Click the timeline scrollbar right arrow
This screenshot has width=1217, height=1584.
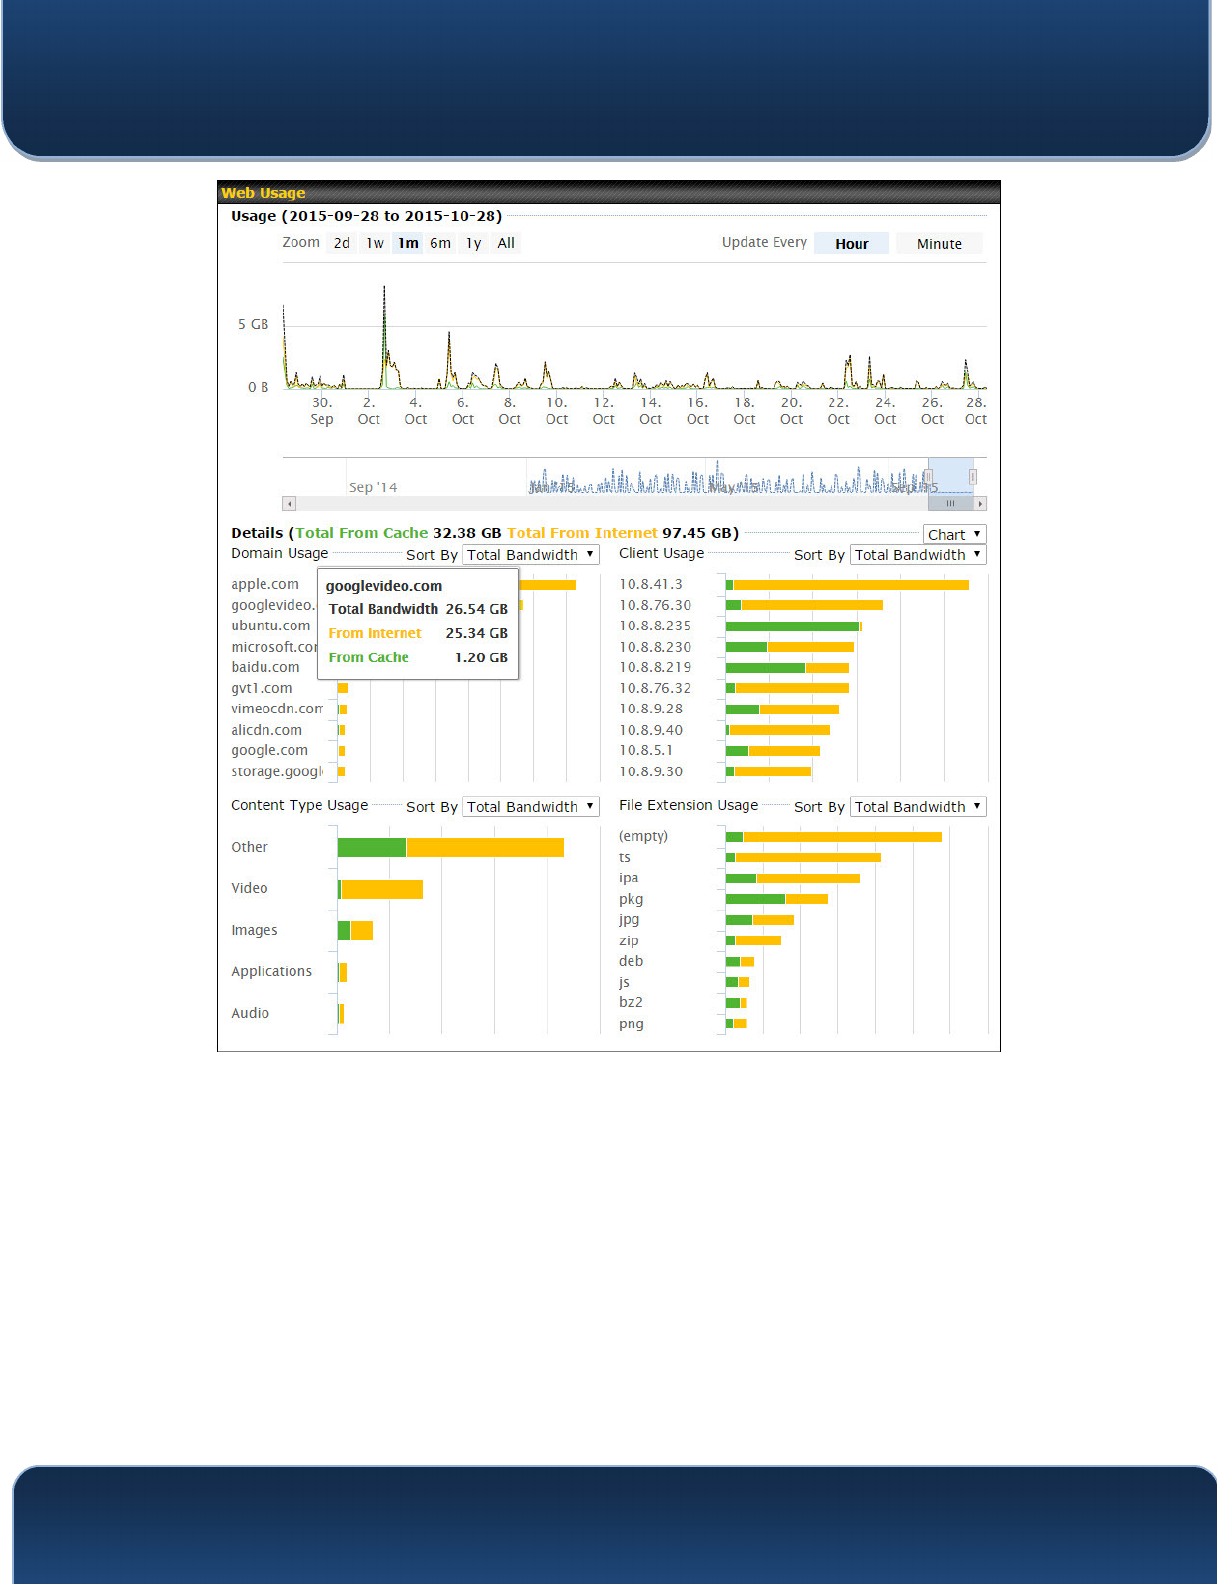980,504
